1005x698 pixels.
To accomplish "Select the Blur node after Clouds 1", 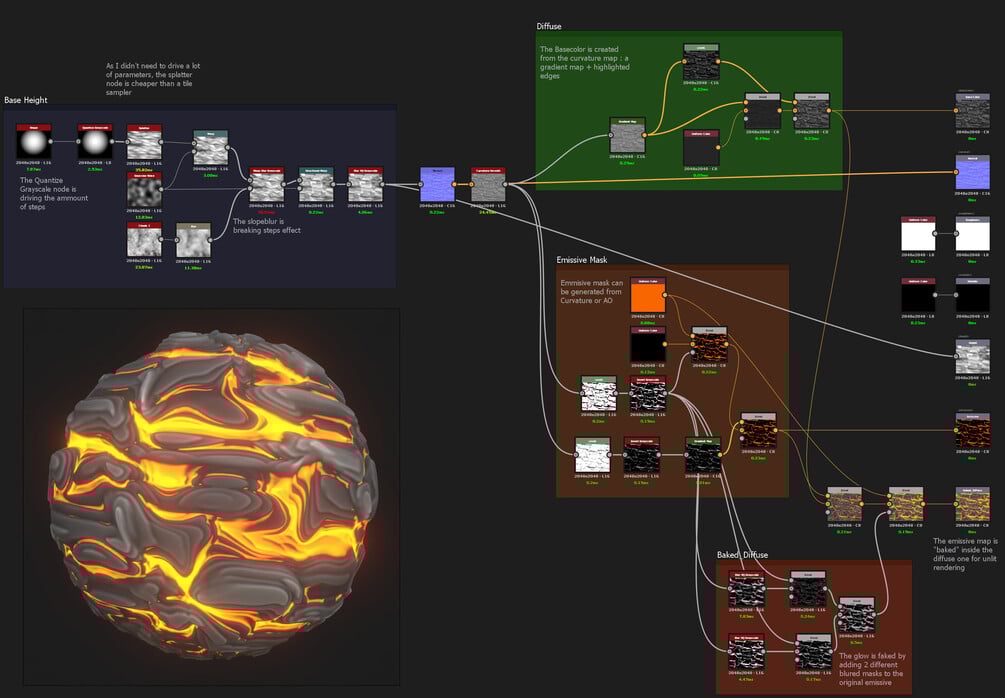I will coord(193,241).
